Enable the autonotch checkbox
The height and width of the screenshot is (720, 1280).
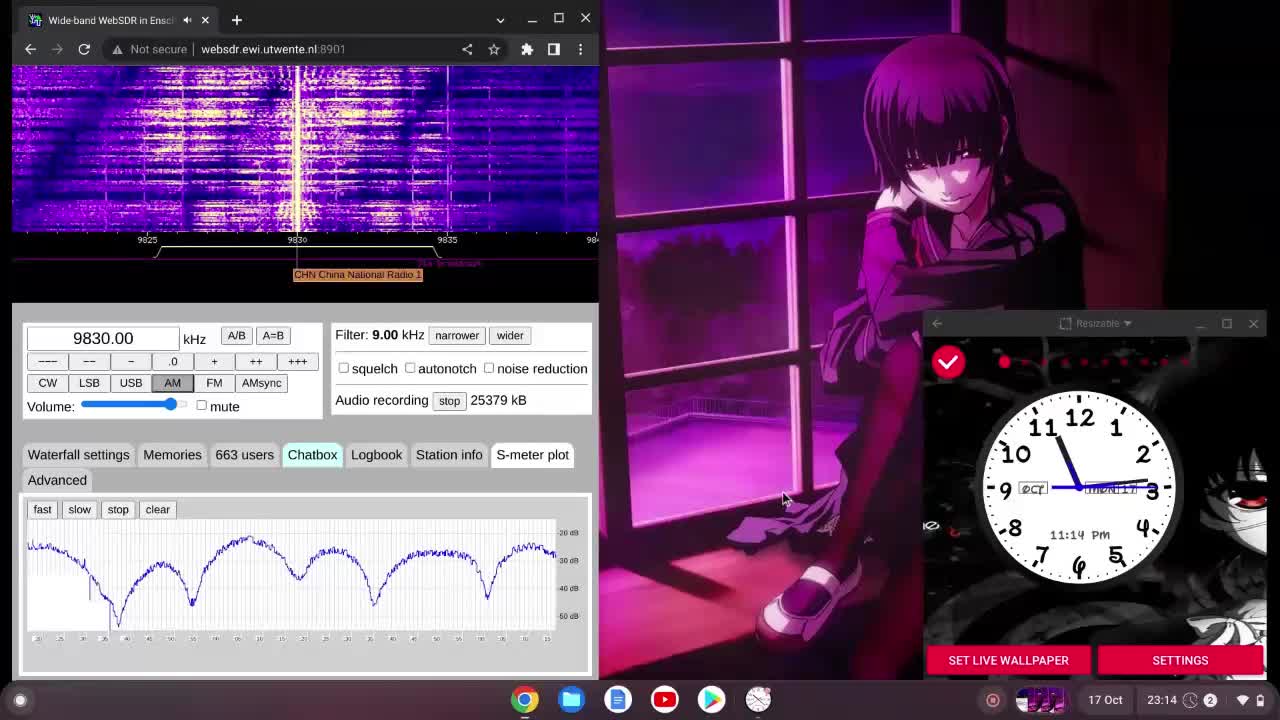click(410, 368)
